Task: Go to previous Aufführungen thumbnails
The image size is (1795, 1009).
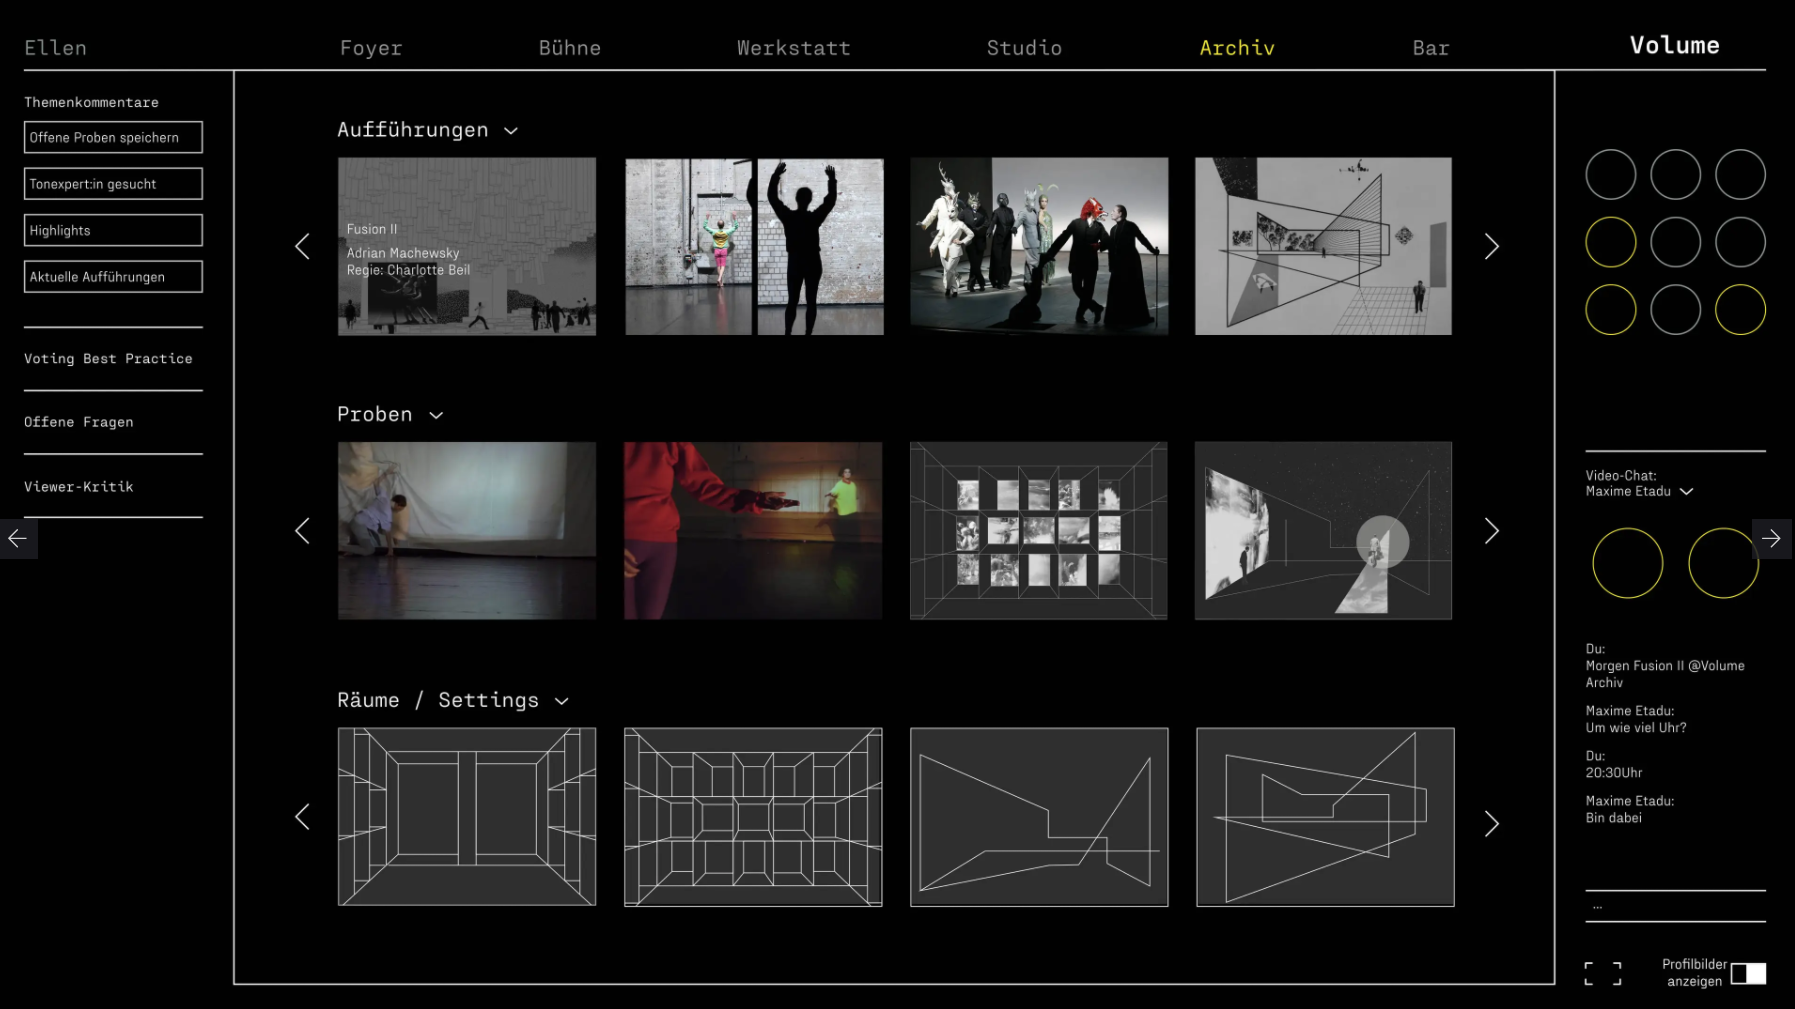Action: click(x=302, y=247)
